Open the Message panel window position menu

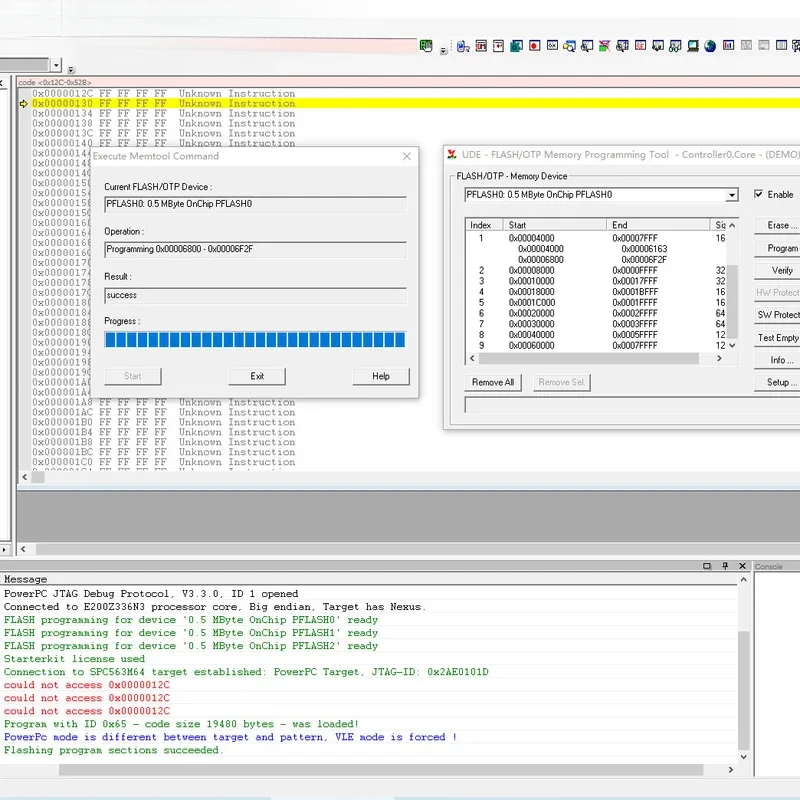(x=707, y=566)
